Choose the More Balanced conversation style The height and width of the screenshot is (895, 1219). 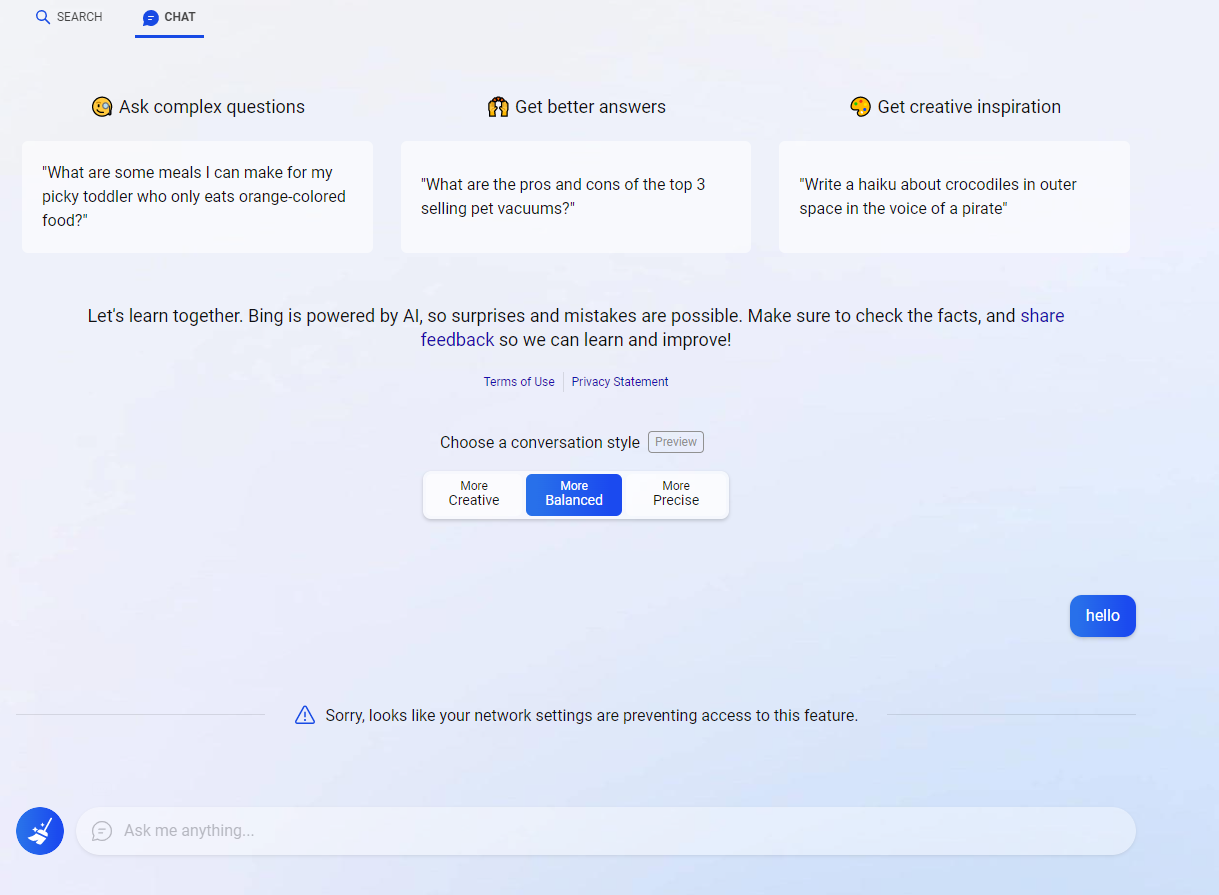pos(574,494)
